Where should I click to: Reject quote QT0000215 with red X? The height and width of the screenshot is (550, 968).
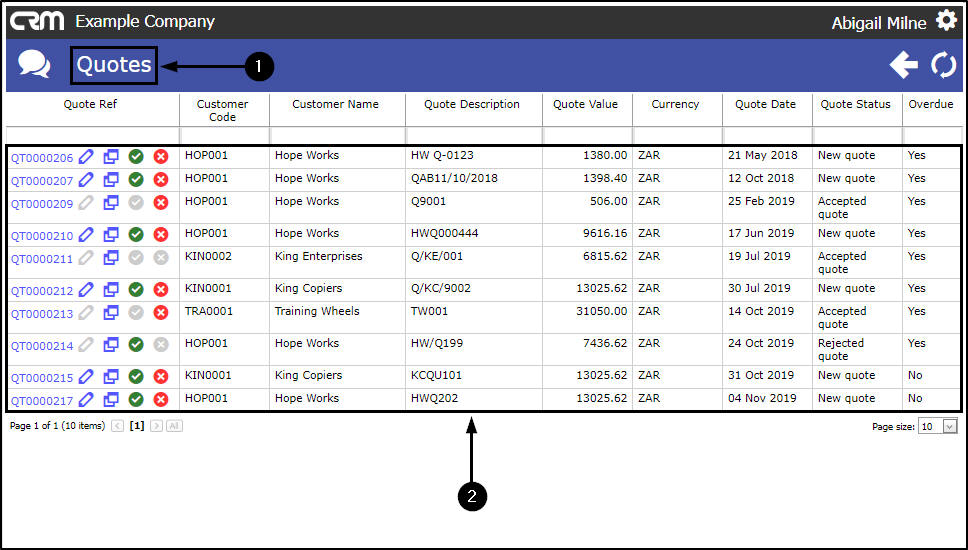(161, 377)
